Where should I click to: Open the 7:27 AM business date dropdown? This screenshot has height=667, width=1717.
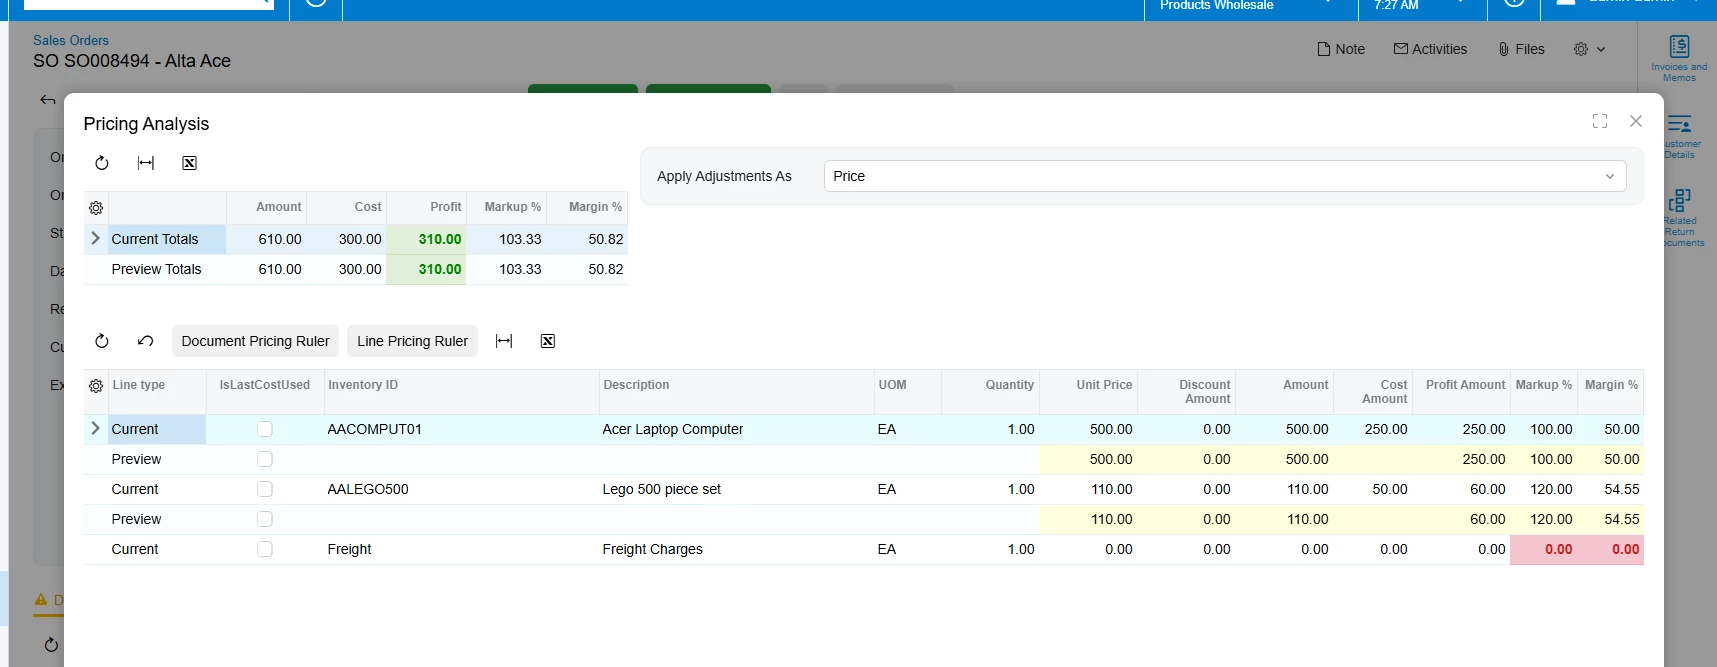point(1423,5)
